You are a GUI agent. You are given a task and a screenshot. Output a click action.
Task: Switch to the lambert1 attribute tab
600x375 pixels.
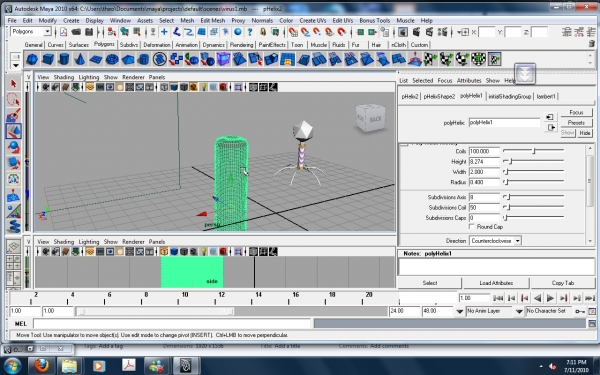[546, 96]
